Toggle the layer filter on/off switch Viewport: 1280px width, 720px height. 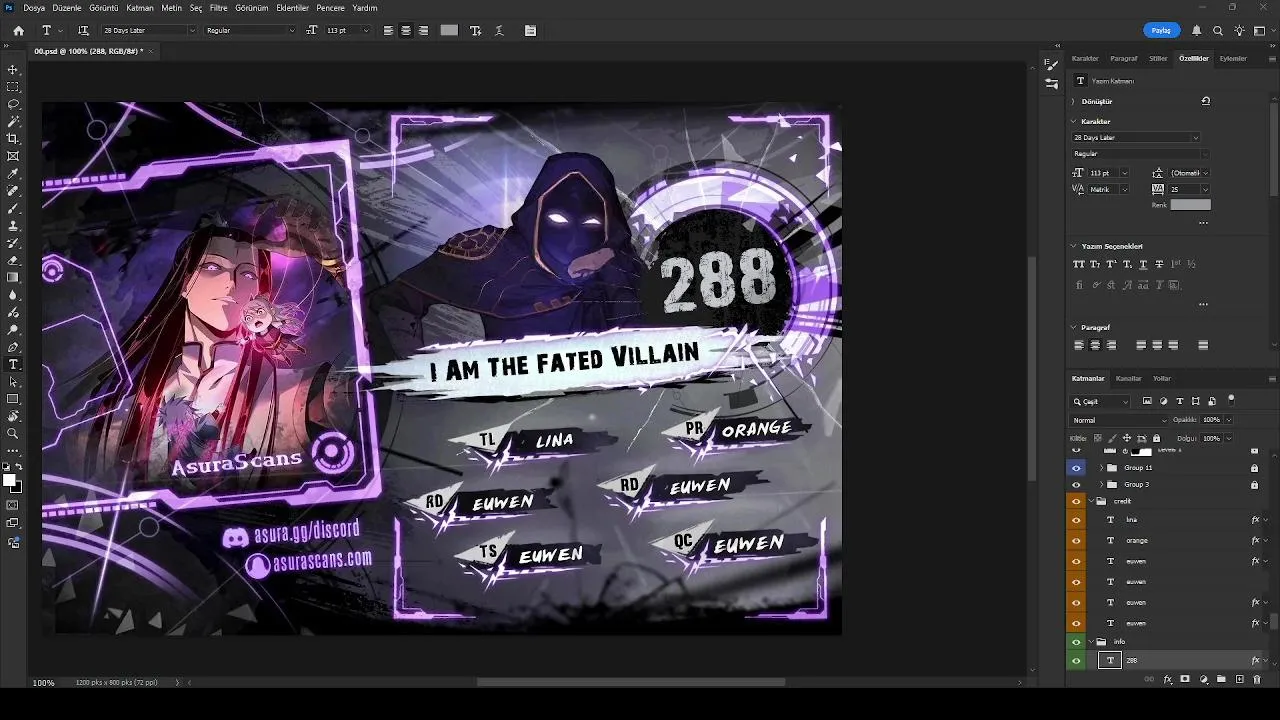point(1230,401)
